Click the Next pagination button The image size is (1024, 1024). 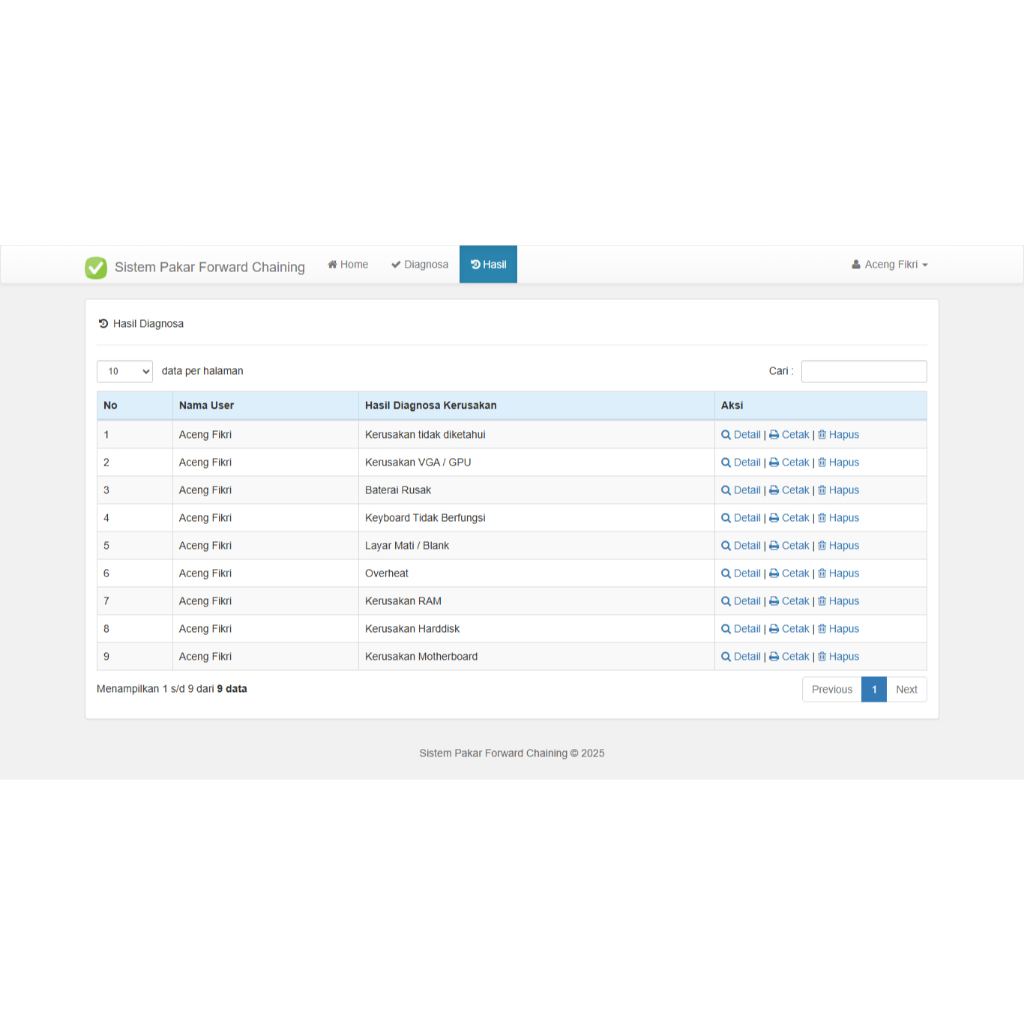906,690
